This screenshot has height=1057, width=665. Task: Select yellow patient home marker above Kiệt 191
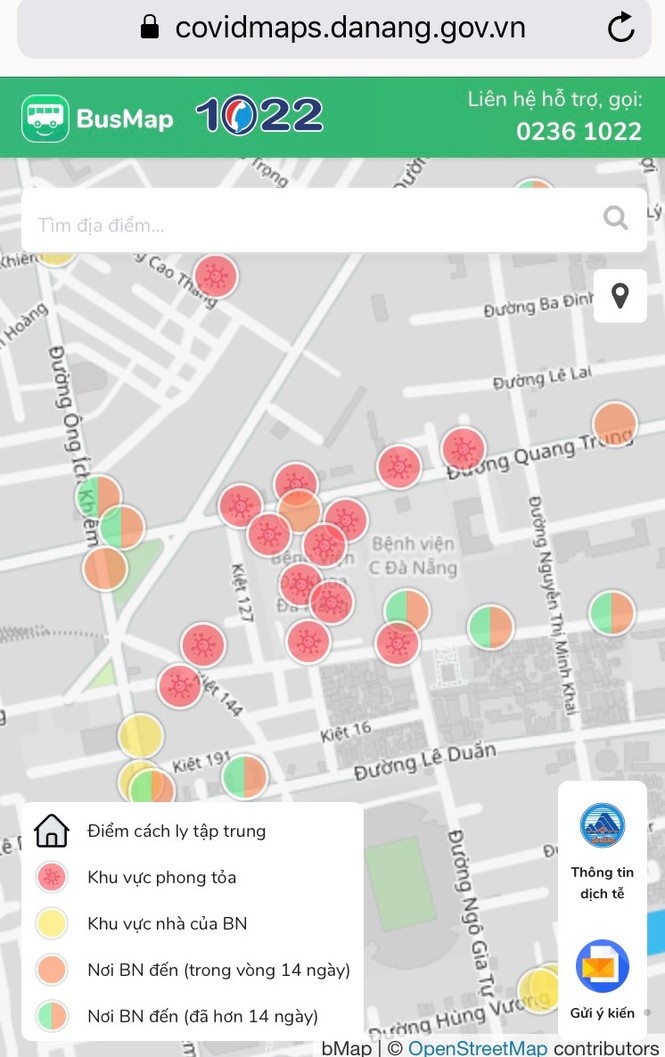140,735
